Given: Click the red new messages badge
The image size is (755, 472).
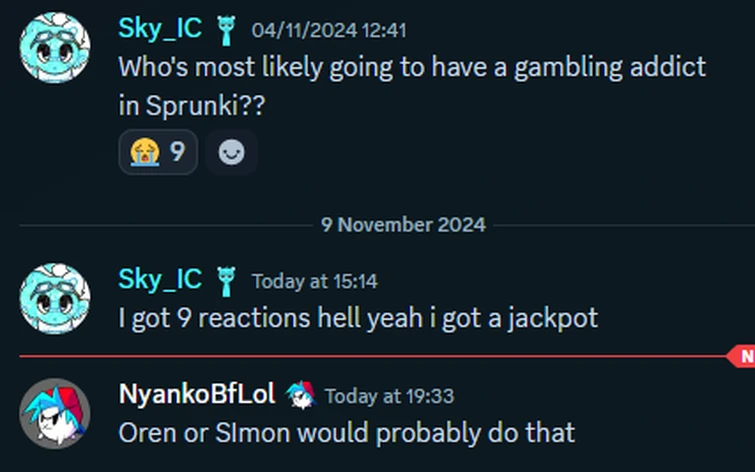Looking at the screenshot, I should point(744,355).
